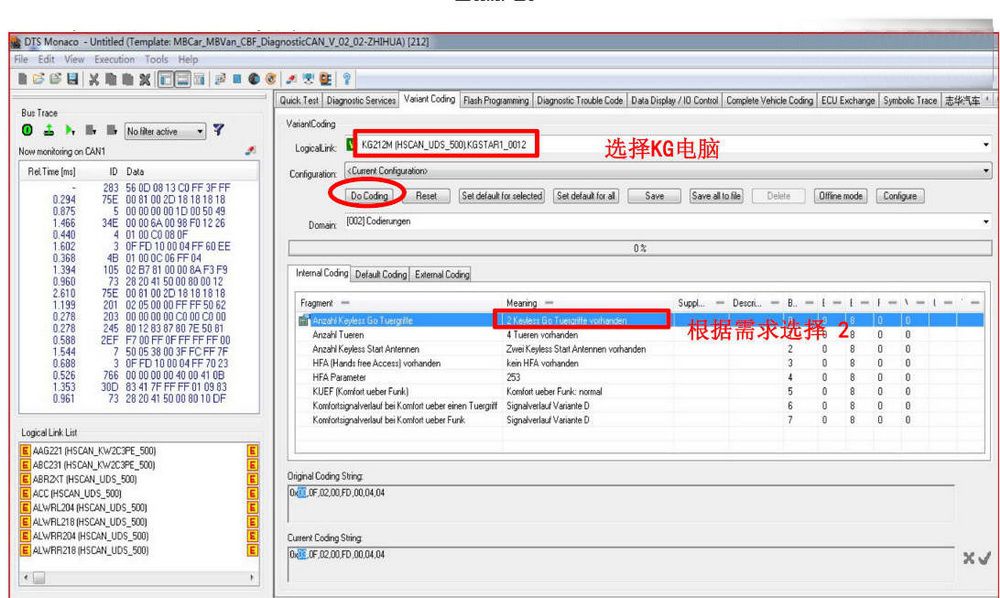Click the Offline mode button
The width and height of the screenshot is (1000, 598).
(x=841, y=196)
